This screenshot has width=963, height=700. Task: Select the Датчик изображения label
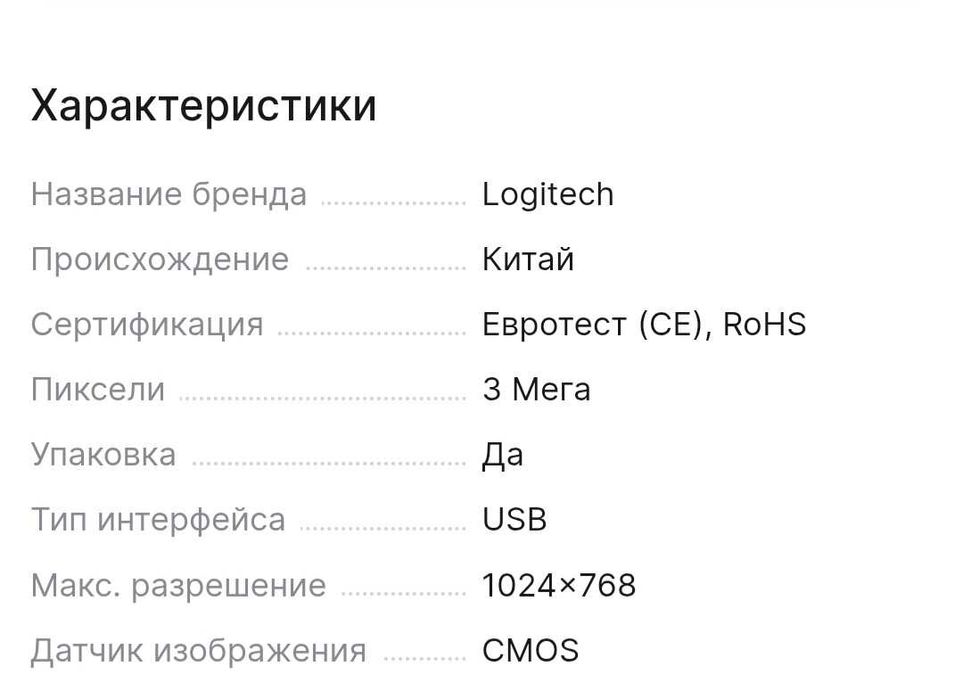point(198,651)
